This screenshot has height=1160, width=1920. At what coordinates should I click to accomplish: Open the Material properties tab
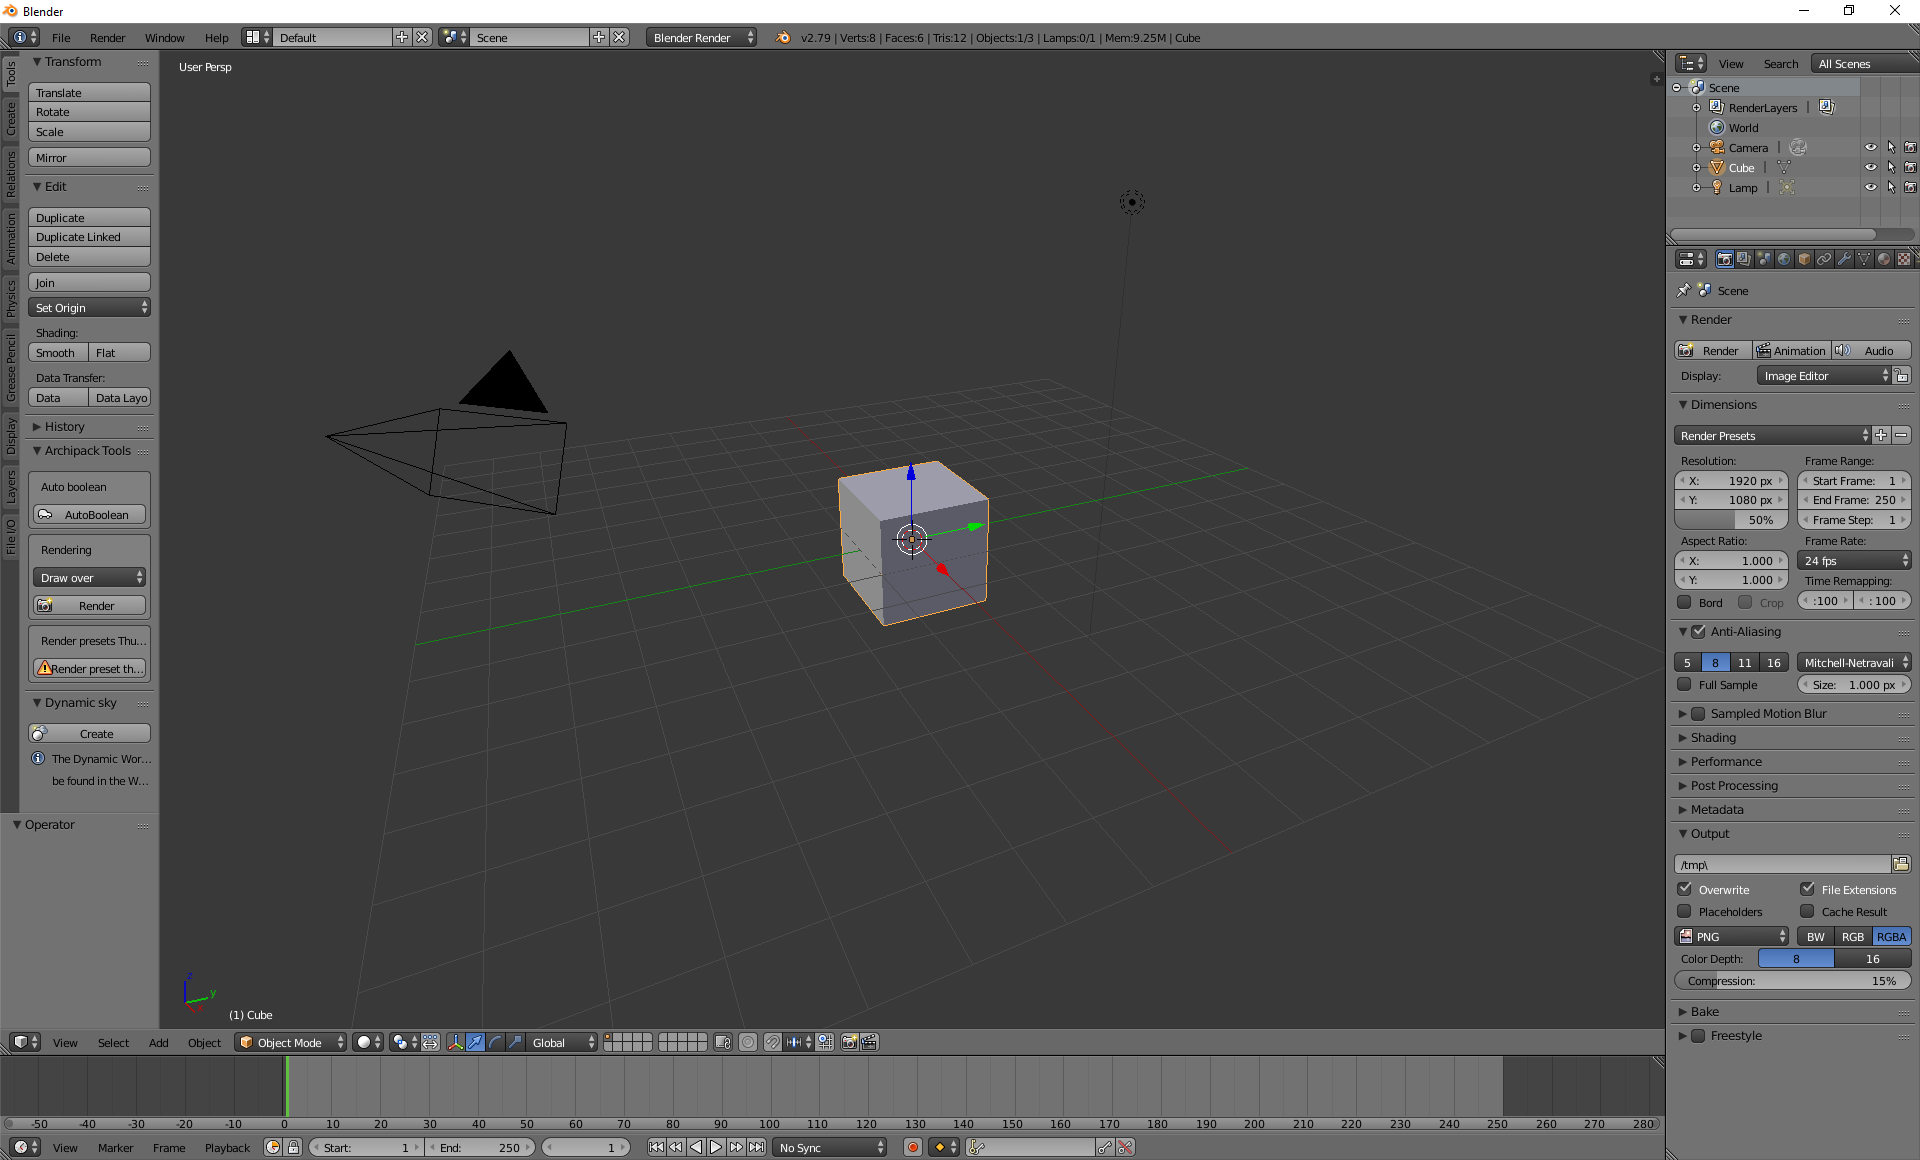point(1884,259)
